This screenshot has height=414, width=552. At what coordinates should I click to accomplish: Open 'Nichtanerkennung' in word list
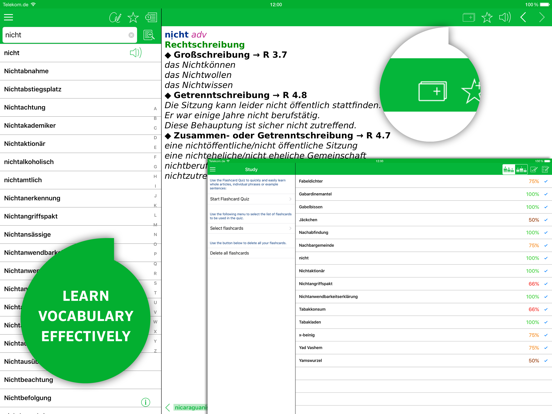coord(81,198)
